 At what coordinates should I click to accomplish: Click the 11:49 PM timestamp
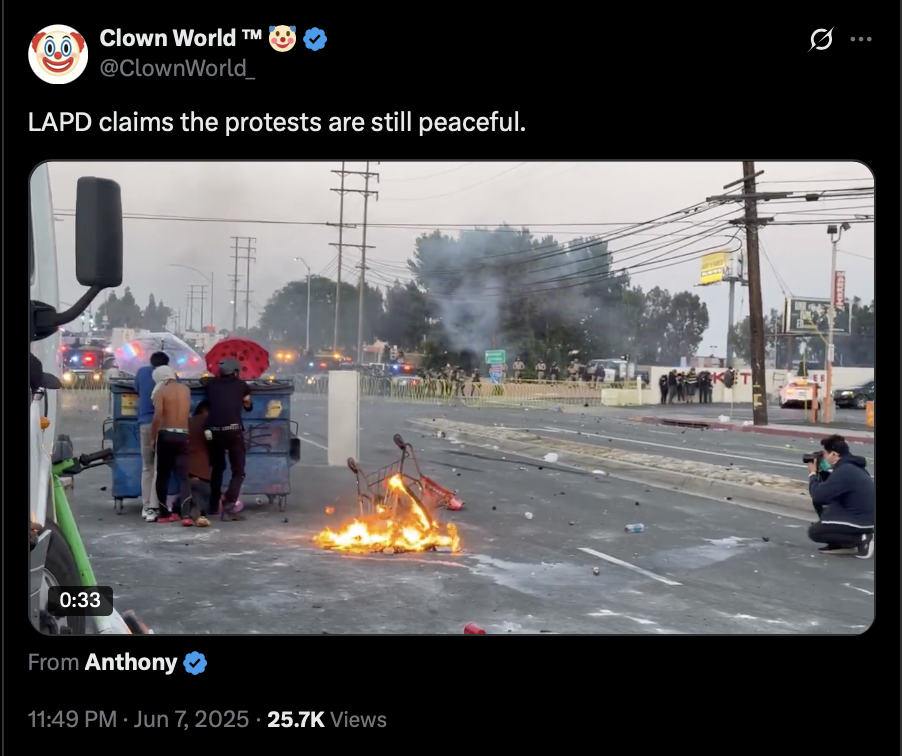[x=72, y=719]
